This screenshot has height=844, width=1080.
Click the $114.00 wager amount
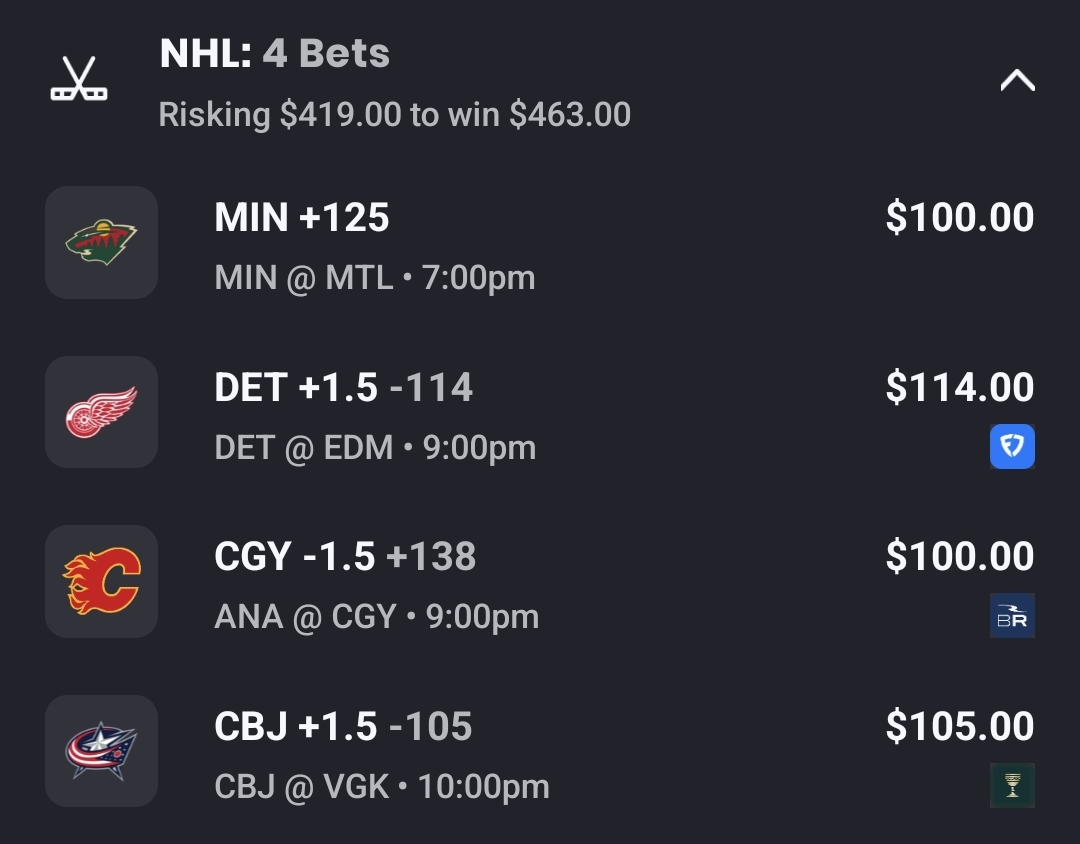pyautogui.click(x=960, y=388)
